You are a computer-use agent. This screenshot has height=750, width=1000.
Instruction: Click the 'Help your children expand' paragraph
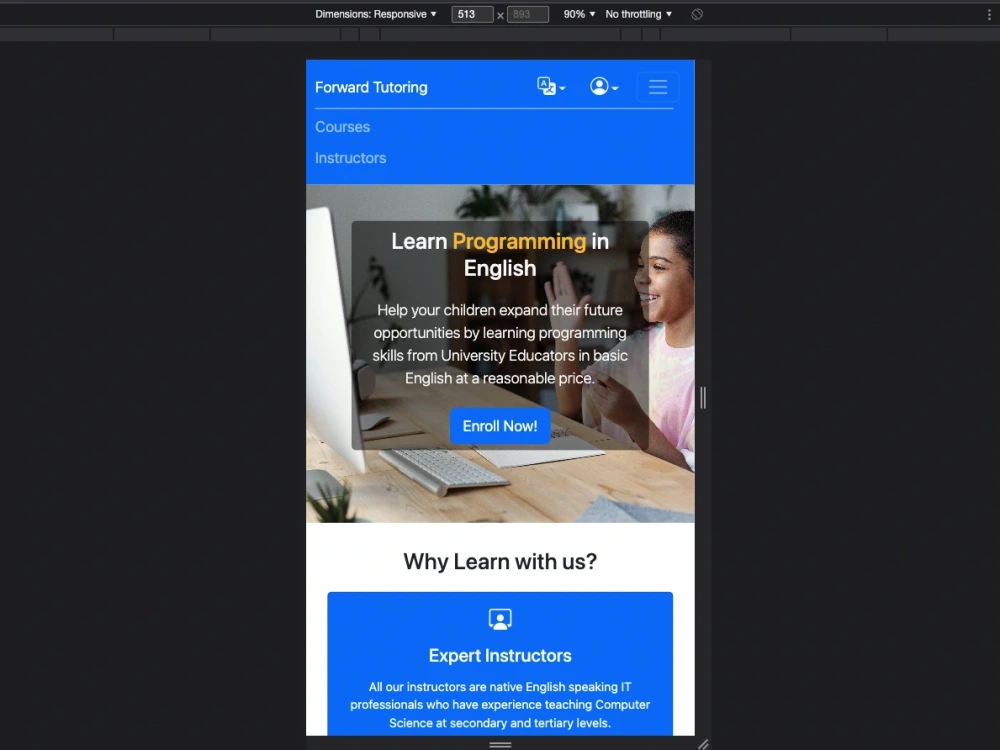coord(500,344)
